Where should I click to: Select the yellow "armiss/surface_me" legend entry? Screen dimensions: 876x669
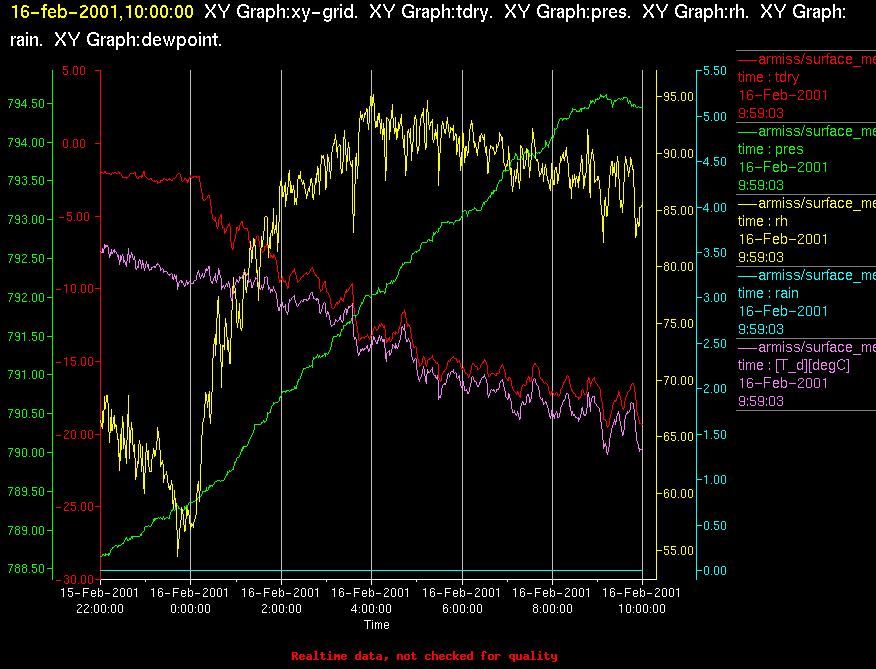[807, 203]
